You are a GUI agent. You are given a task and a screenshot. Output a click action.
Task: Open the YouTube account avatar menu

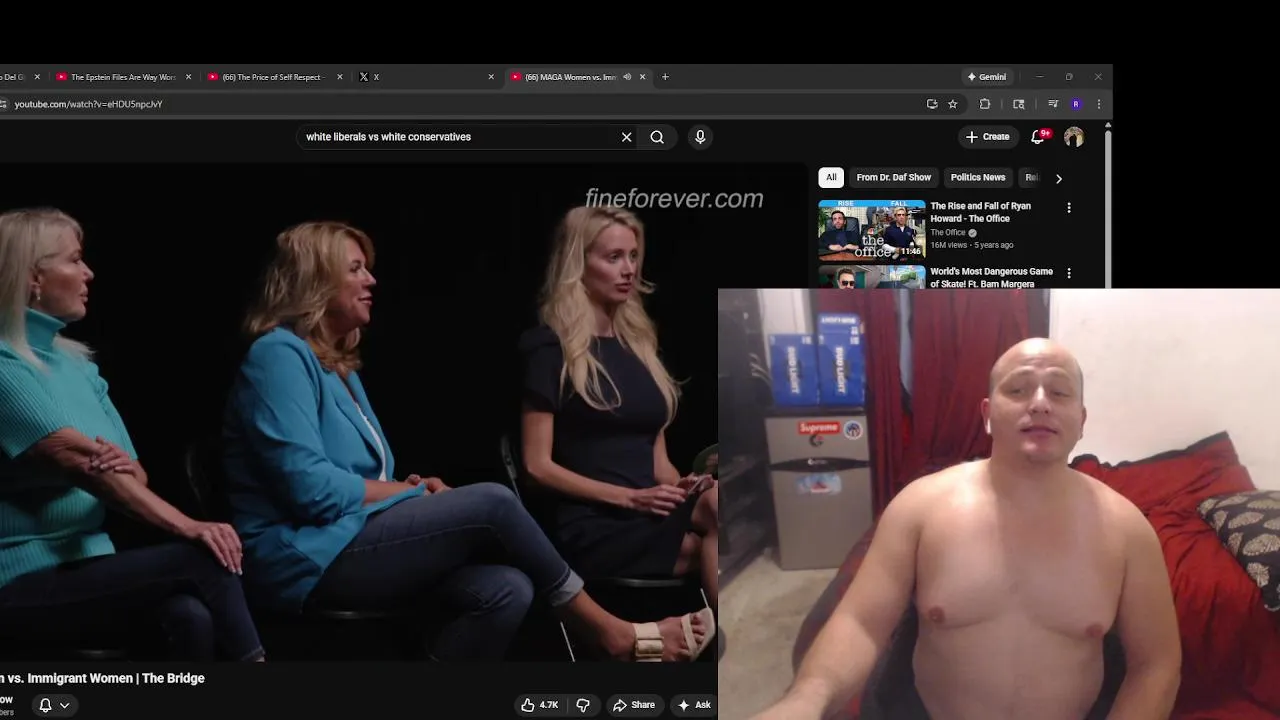tap(1074, 137)
